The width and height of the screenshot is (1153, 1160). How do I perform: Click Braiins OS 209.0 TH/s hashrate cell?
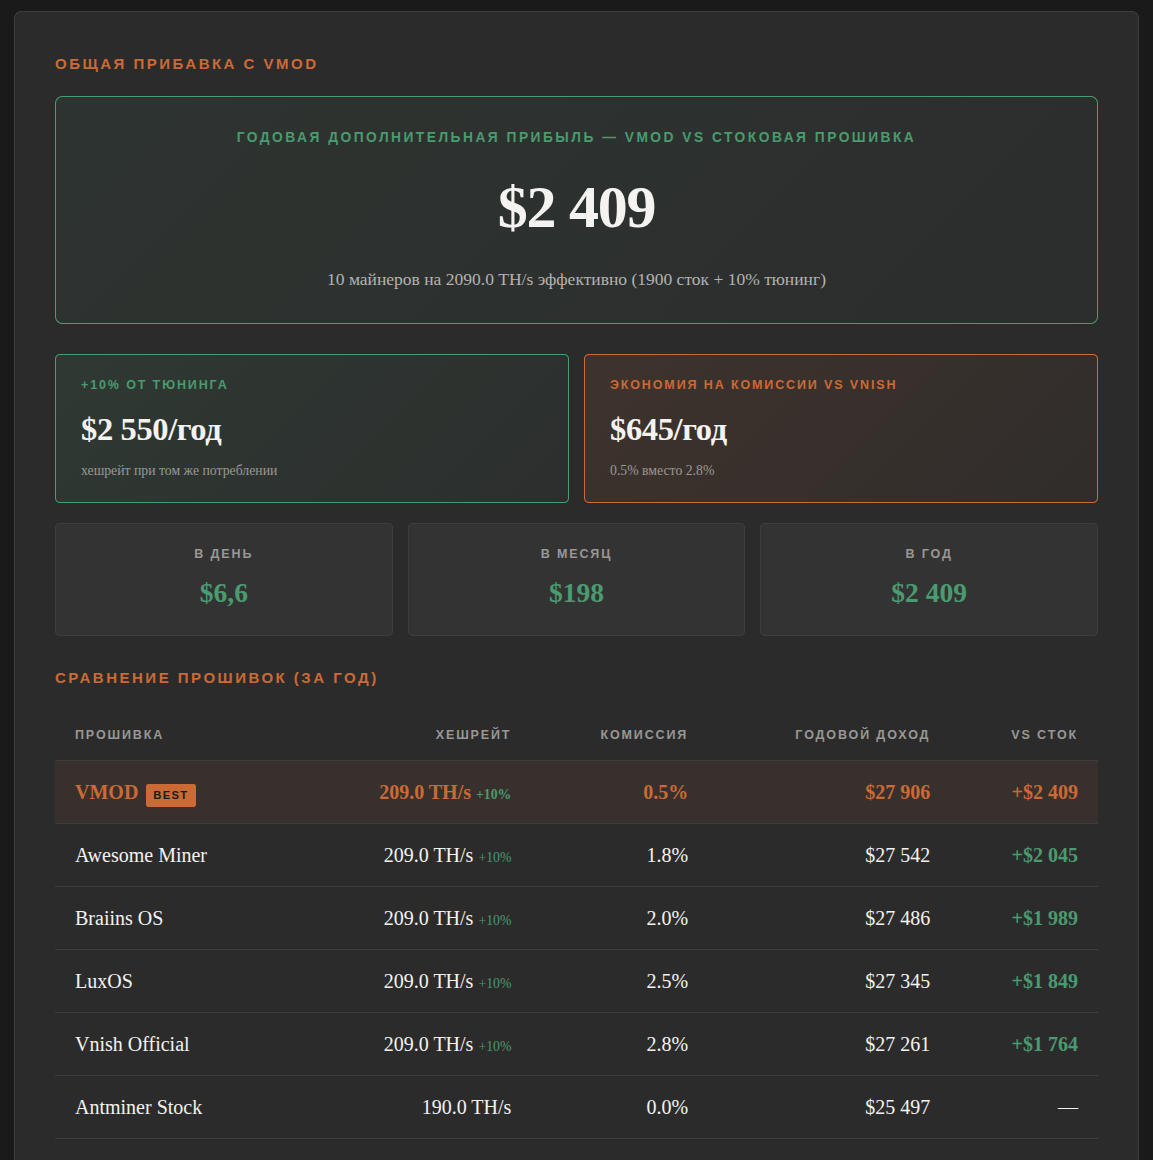[447, 918]
